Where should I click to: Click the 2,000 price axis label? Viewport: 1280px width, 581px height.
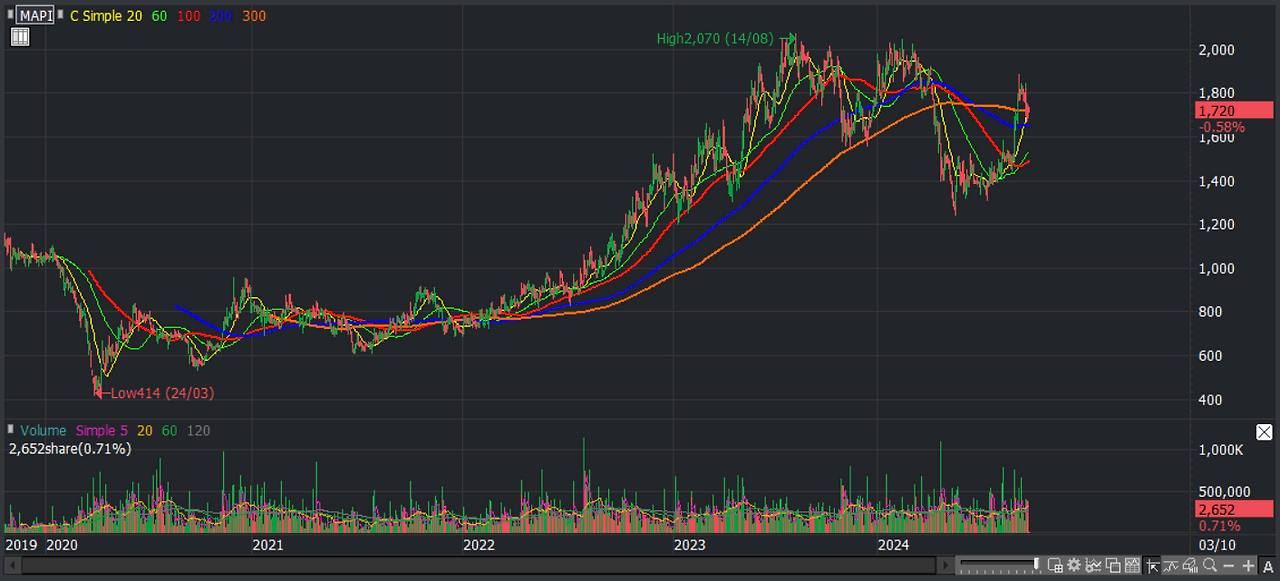(x=1217, y=49)
